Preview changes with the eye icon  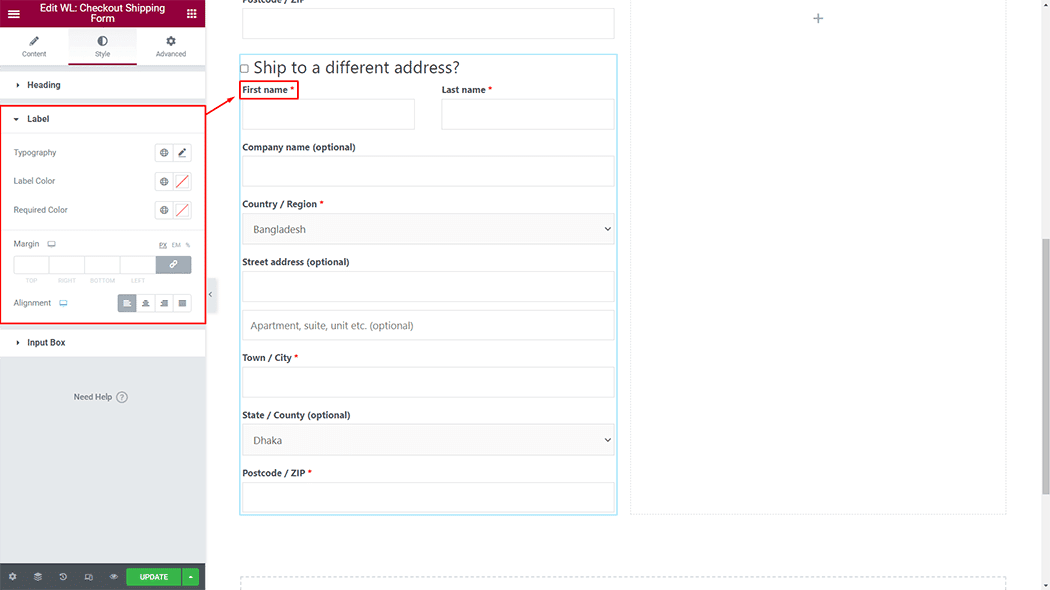(x=114, y=577)
